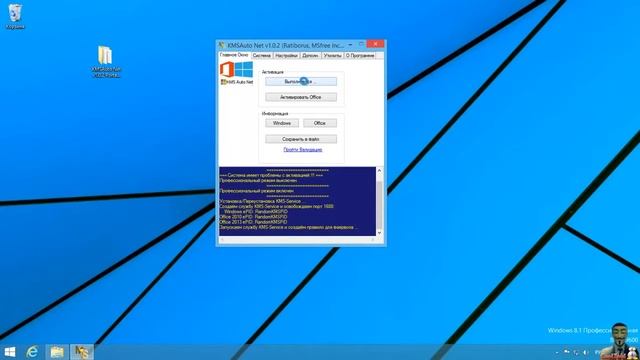Click the log scrollbar up arrow
The image size is (640, 360).
pos(379,170)
